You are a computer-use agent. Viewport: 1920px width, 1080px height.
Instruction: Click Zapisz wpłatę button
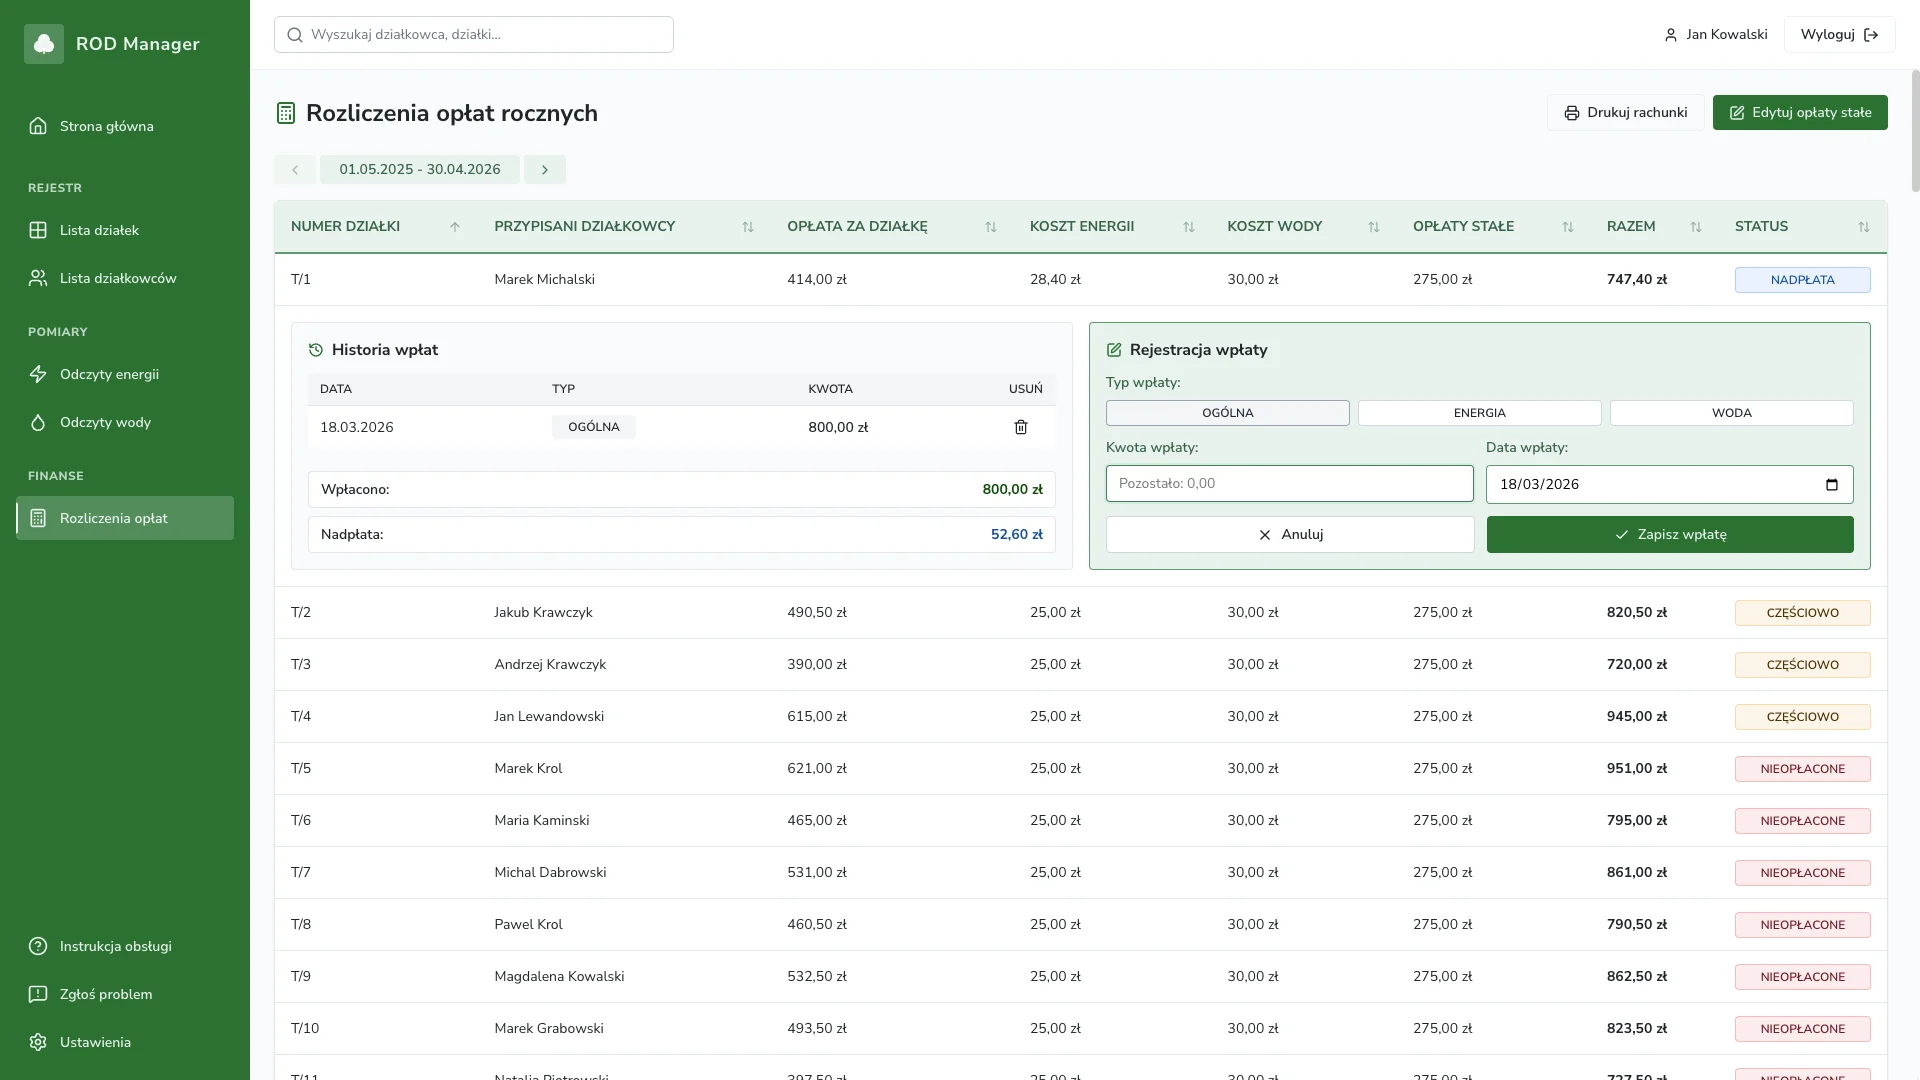point(1669,535)
